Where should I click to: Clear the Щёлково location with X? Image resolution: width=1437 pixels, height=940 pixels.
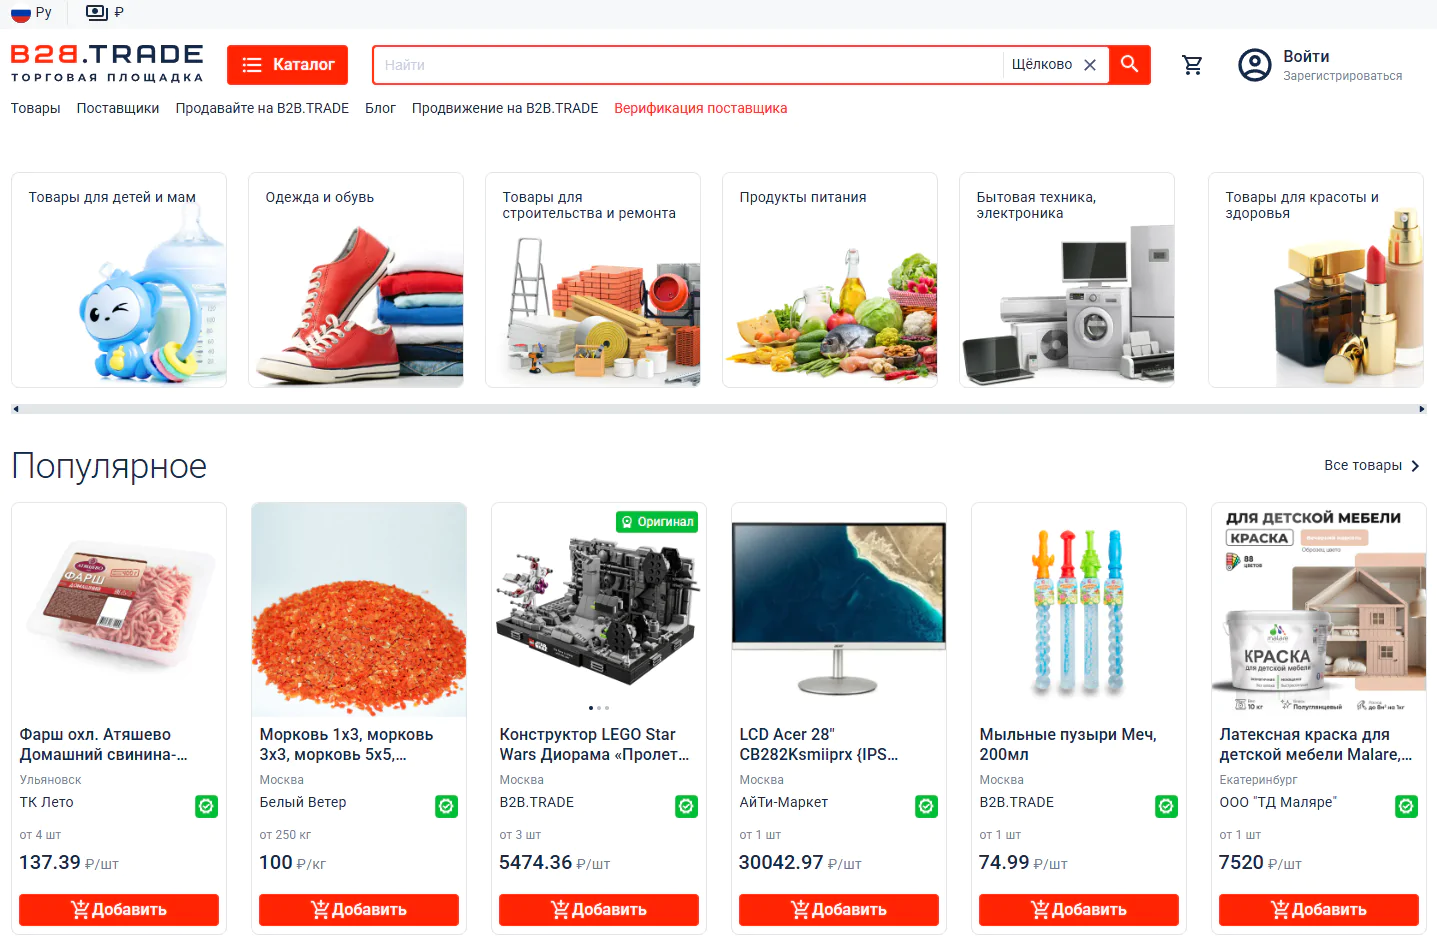click(x=1090, y=65)
